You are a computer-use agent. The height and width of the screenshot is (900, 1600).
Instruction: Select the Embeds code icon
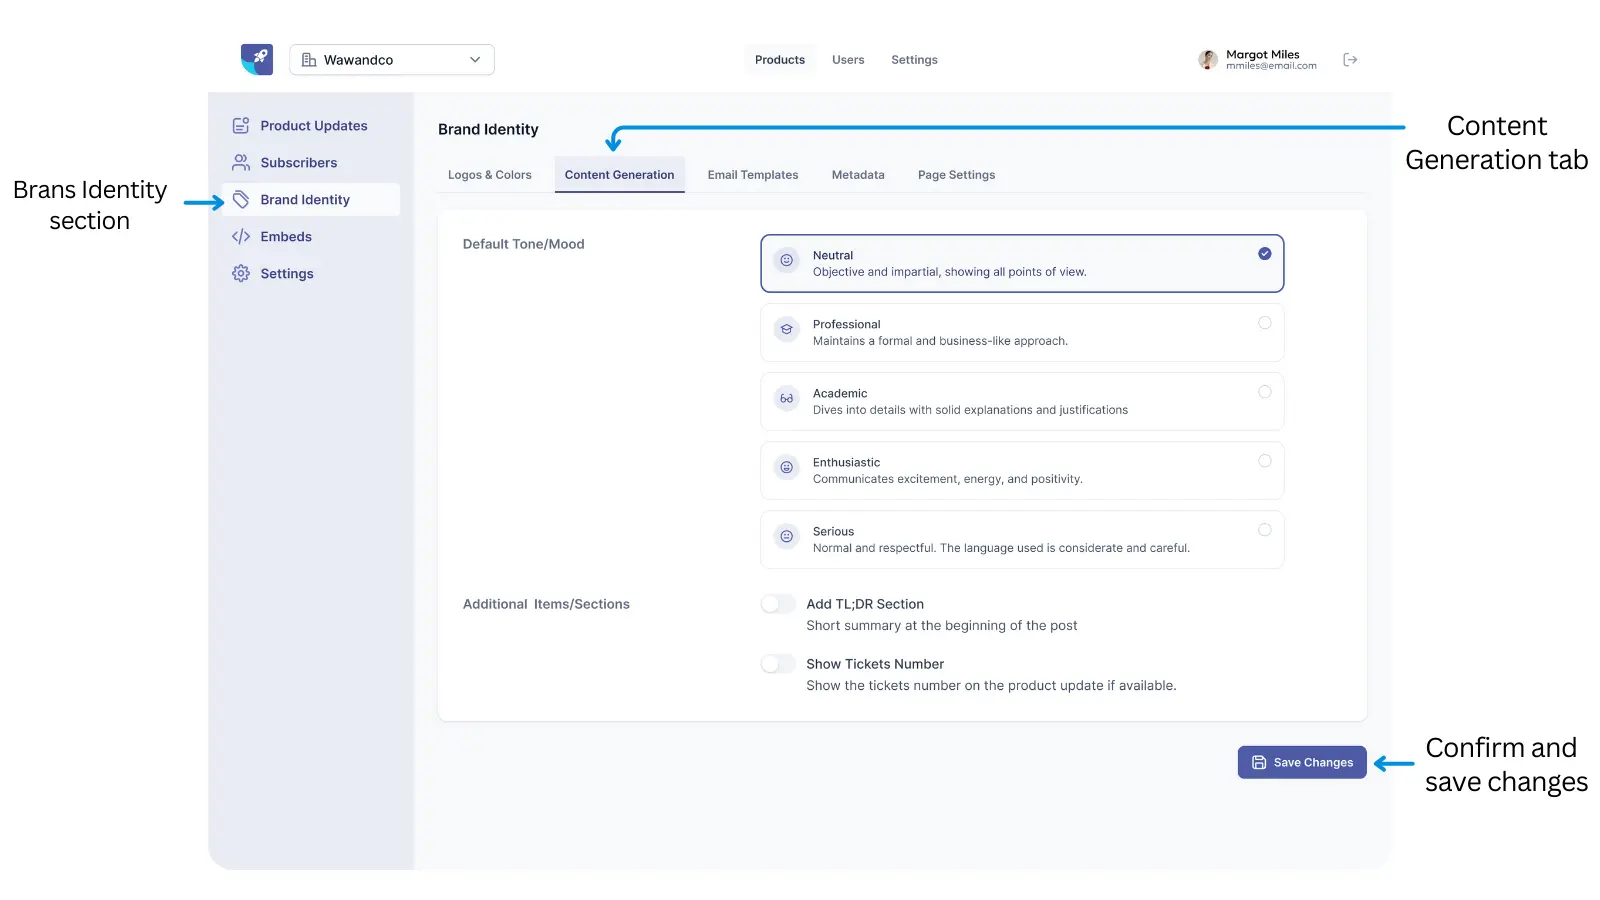click(241, 236)
